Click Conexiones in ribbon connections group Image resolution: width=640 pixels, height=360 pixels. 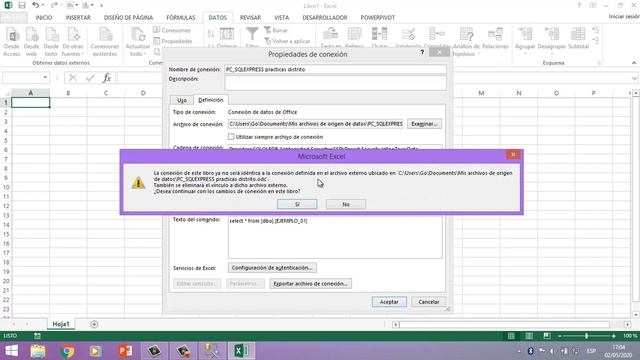(172, 30)
